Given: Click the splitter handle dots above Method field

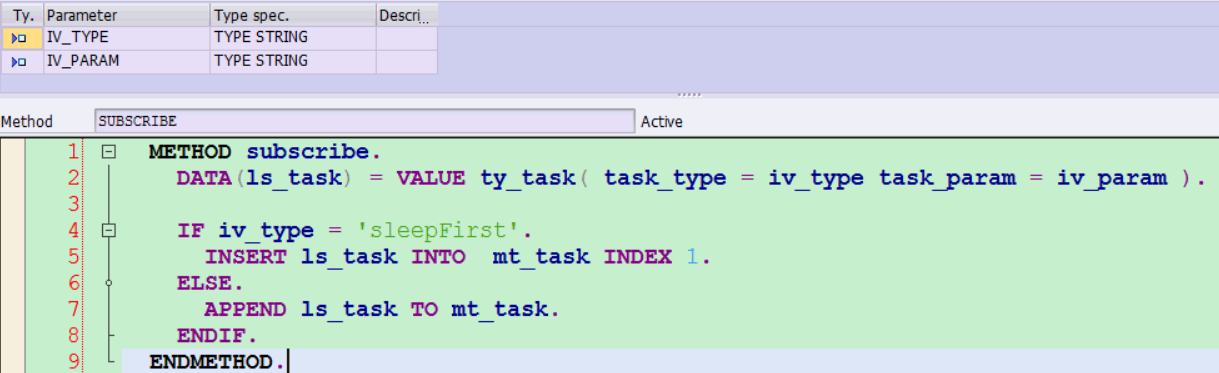Looking at the screenshot, I should 689,95.
